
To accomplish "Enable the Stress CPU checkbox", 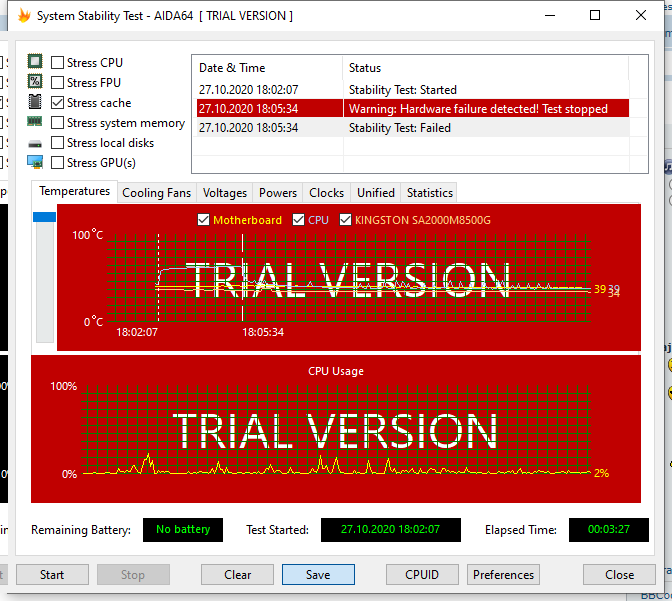I will pyautogui.click(x=57, y=63).
